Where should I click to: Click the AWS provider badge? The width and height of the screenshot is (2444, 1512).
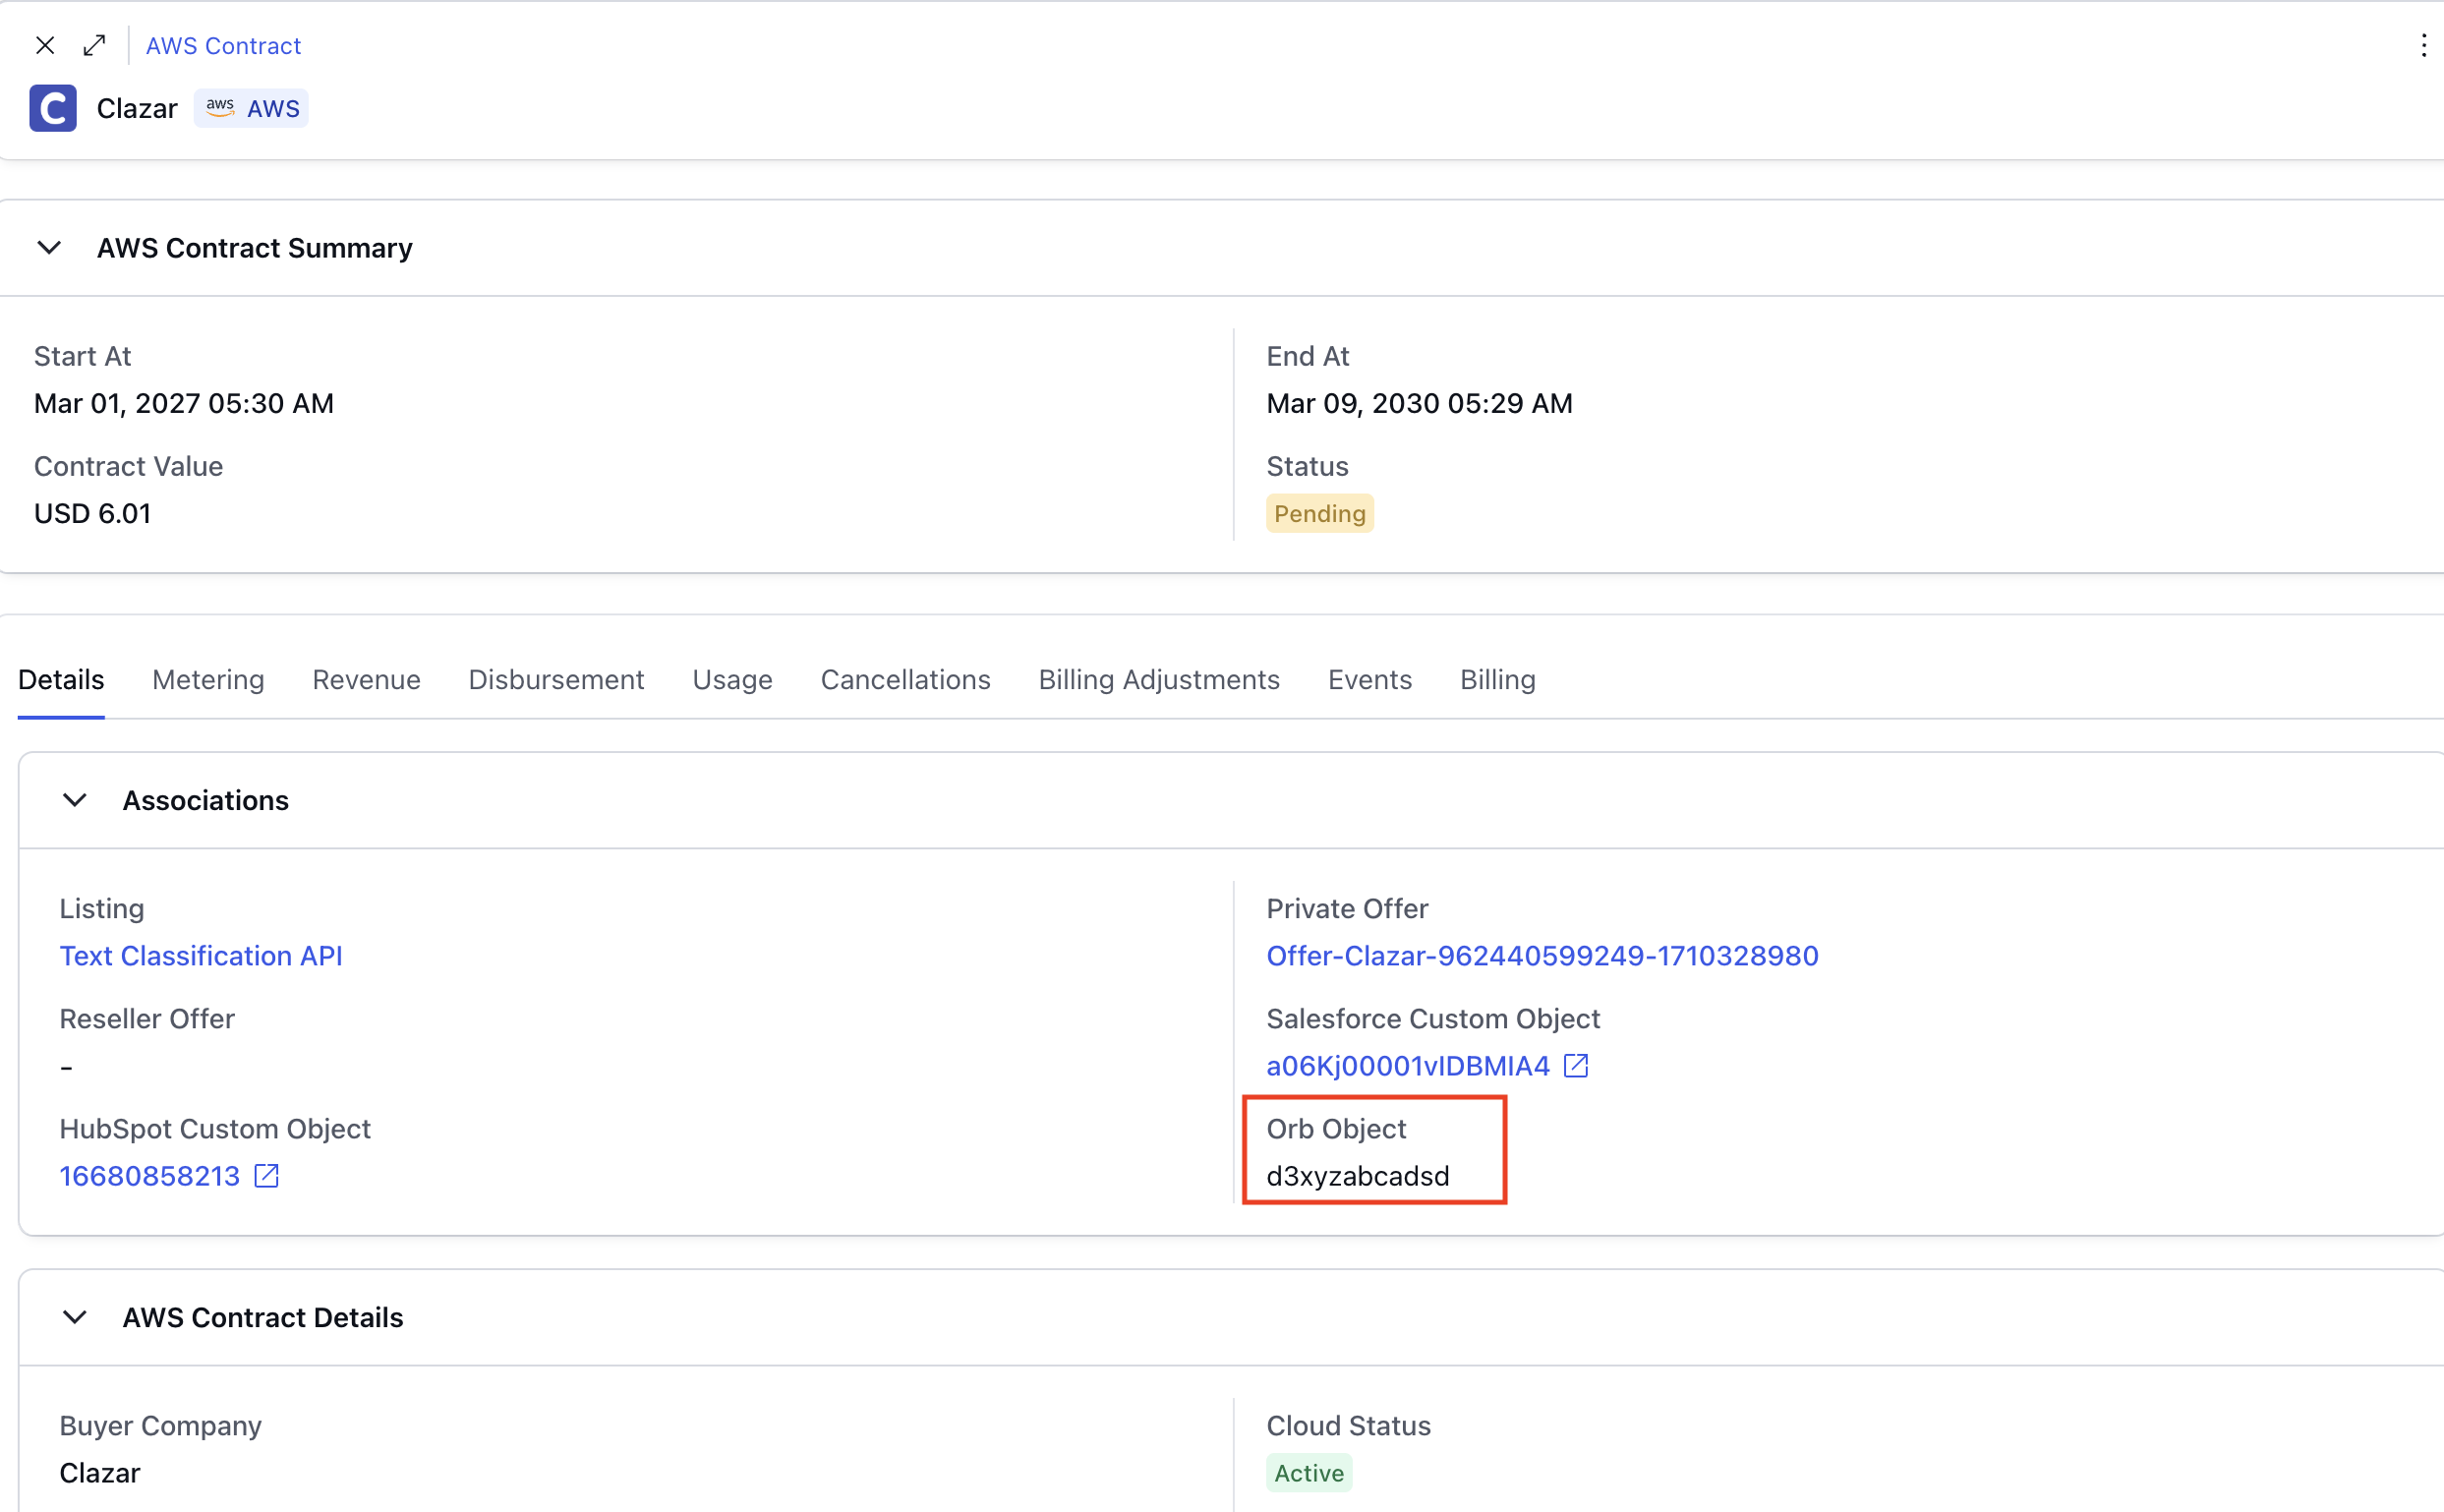pyautogui.click(x=252, y=108)
